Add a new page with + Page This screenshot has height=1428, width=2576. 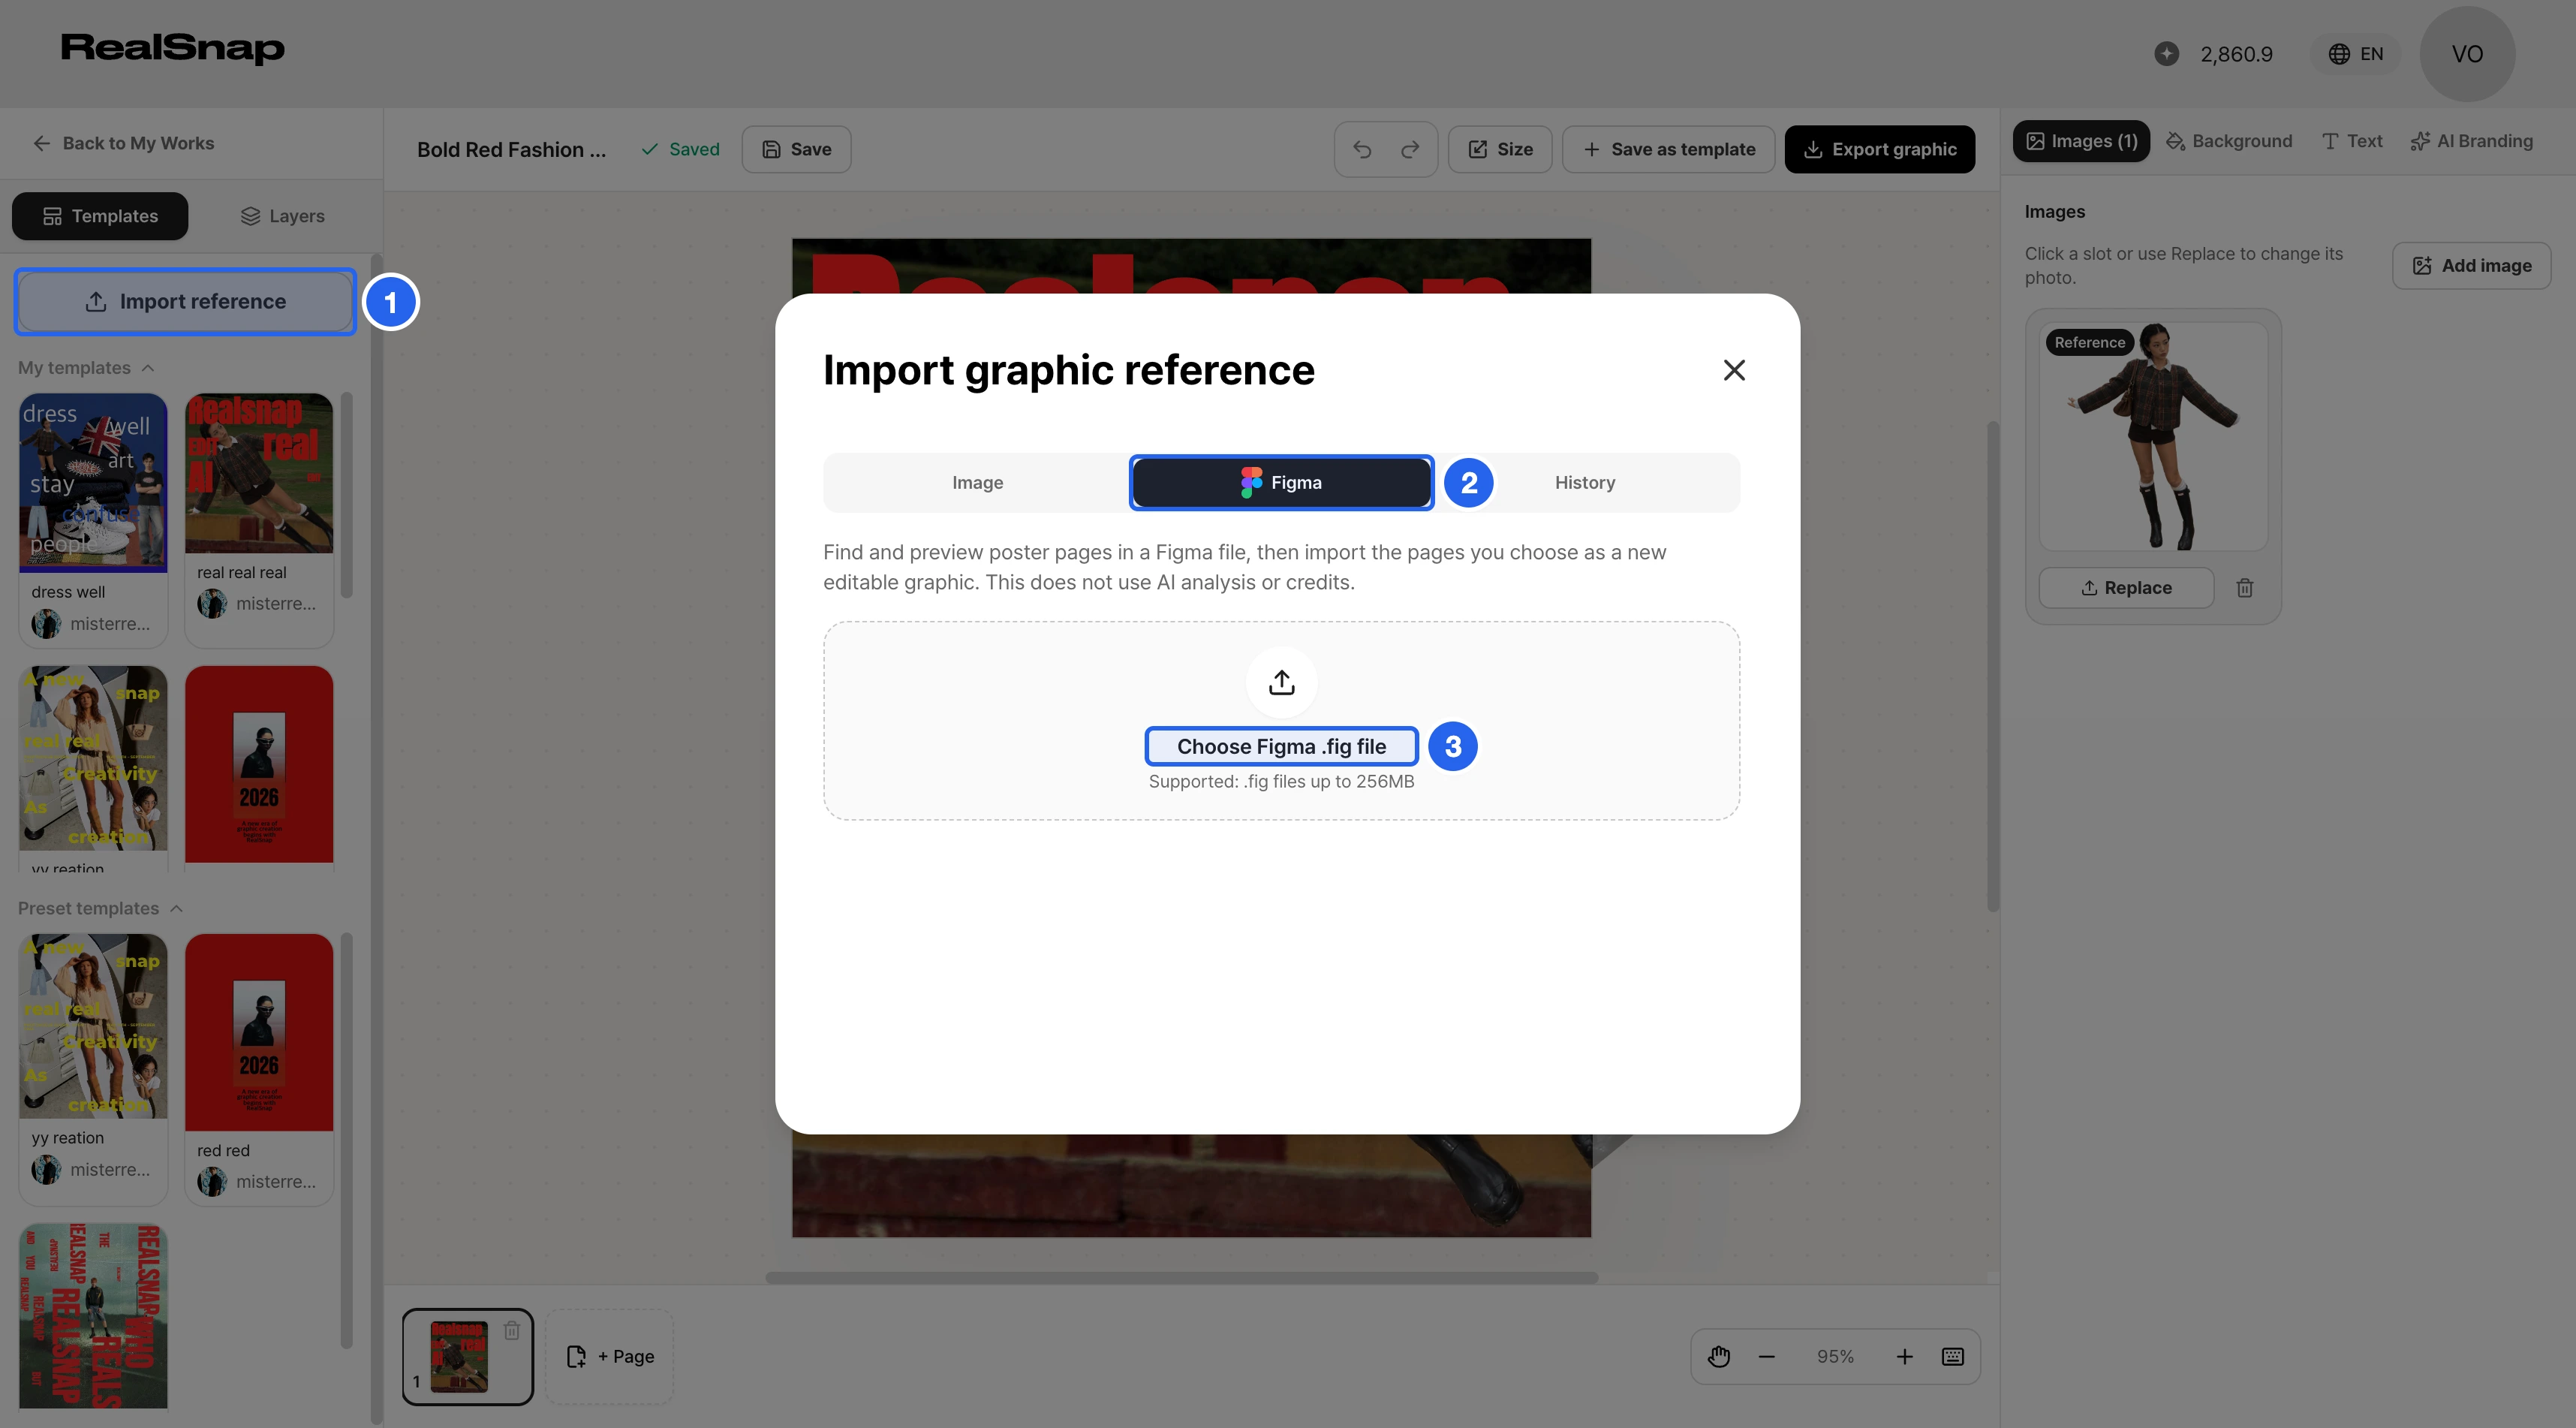tap(610, 1357)
